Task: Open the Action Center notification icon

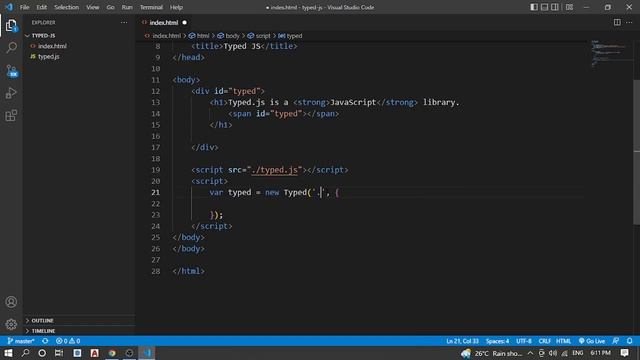Action: pos(624,353)
